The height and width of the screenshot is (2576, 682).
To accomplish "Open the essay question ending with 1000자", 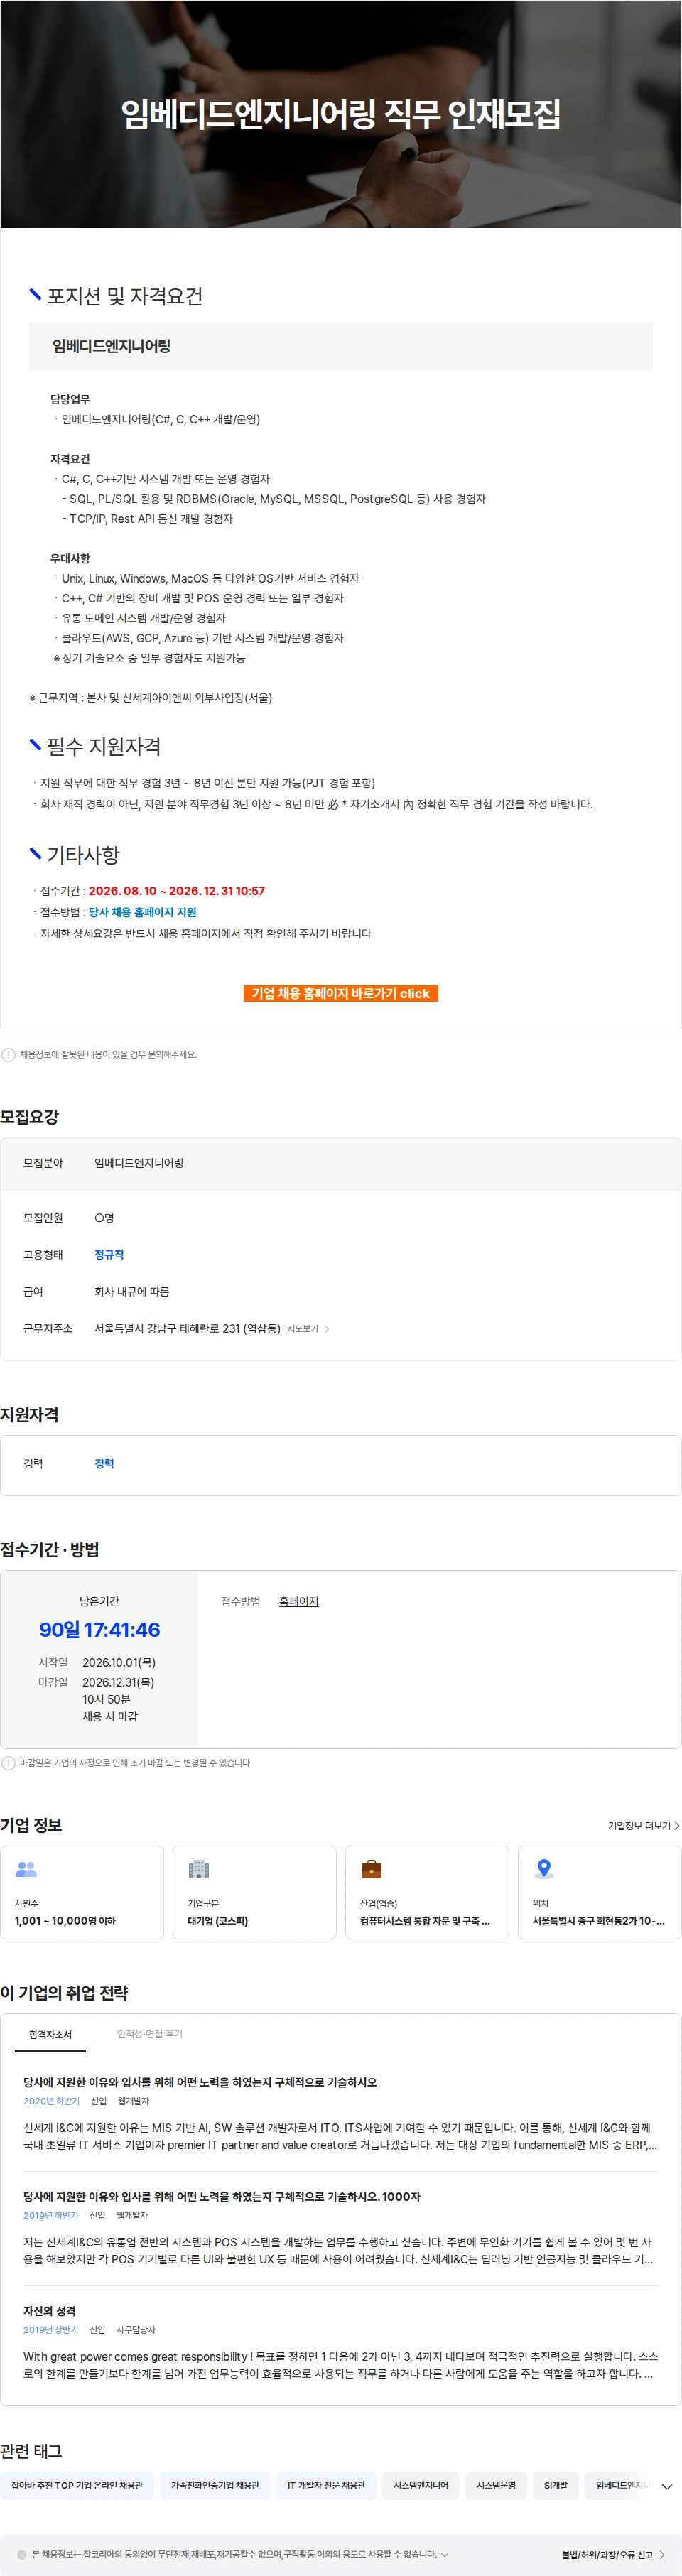I will [x=222, y=2196].
